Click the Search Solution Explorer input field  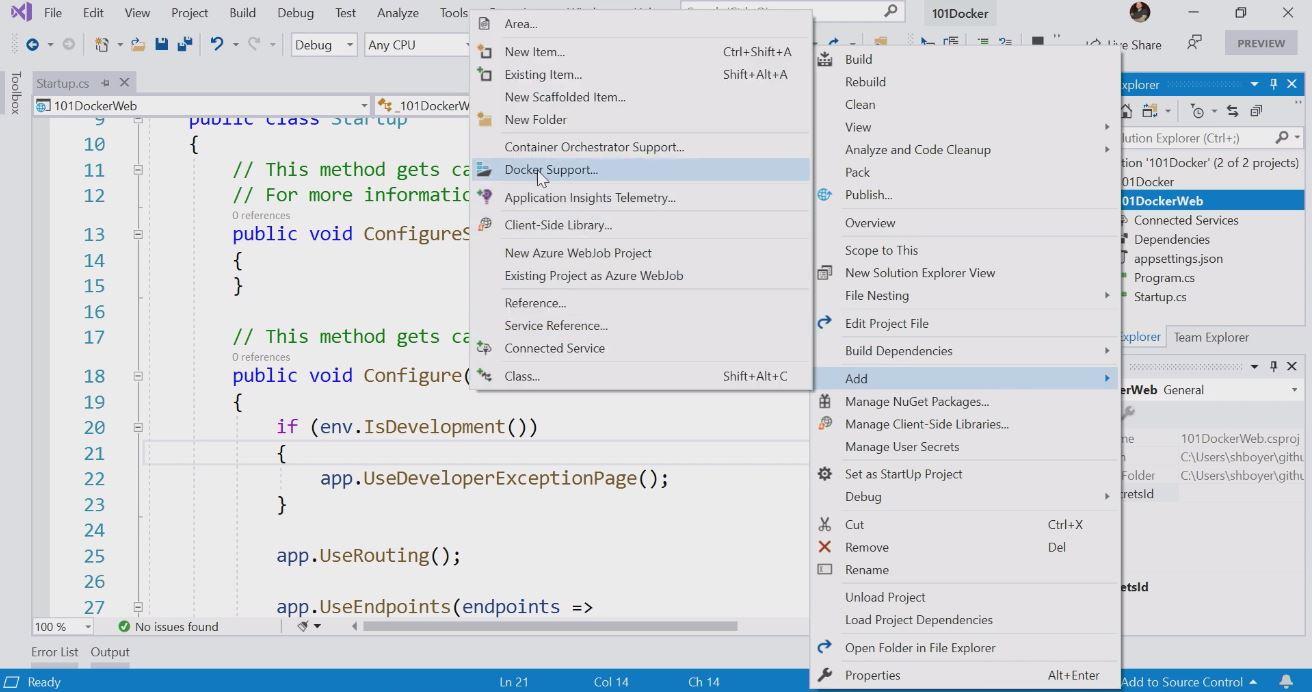pos(1190,137)
